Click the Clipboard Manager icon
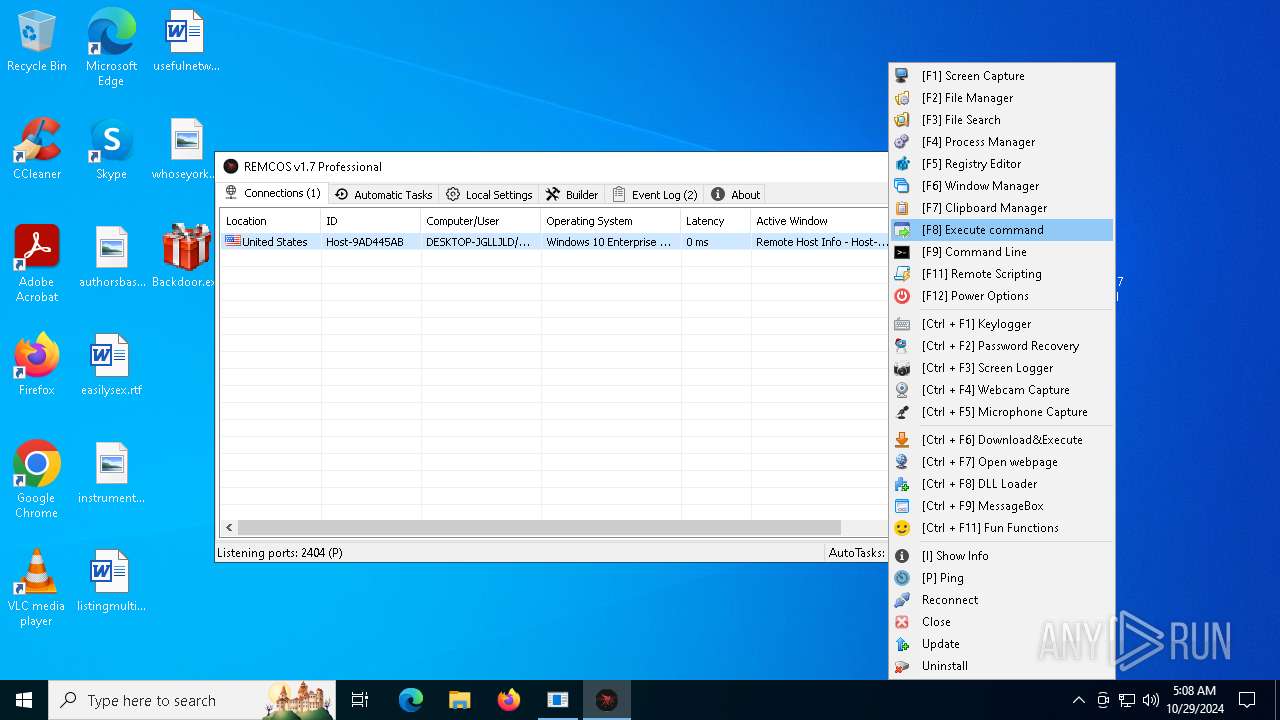 tap(902, 208)
